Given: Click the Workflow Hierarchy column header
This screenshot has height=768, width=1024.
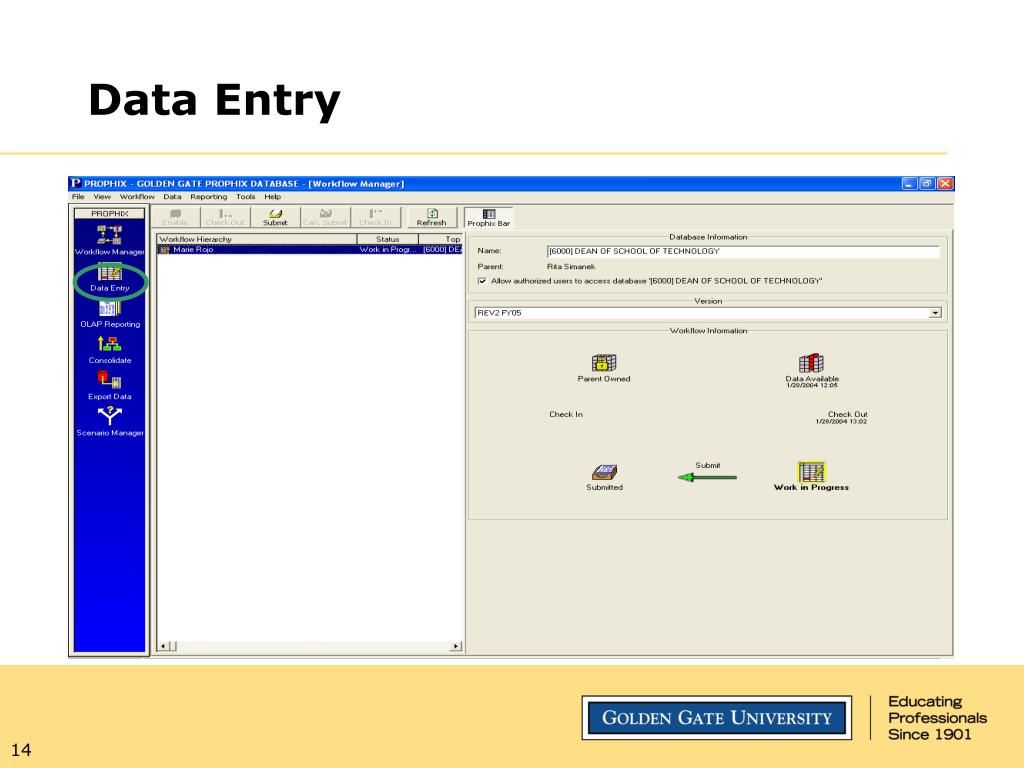Looking at the screenshot, I should 257,239.
